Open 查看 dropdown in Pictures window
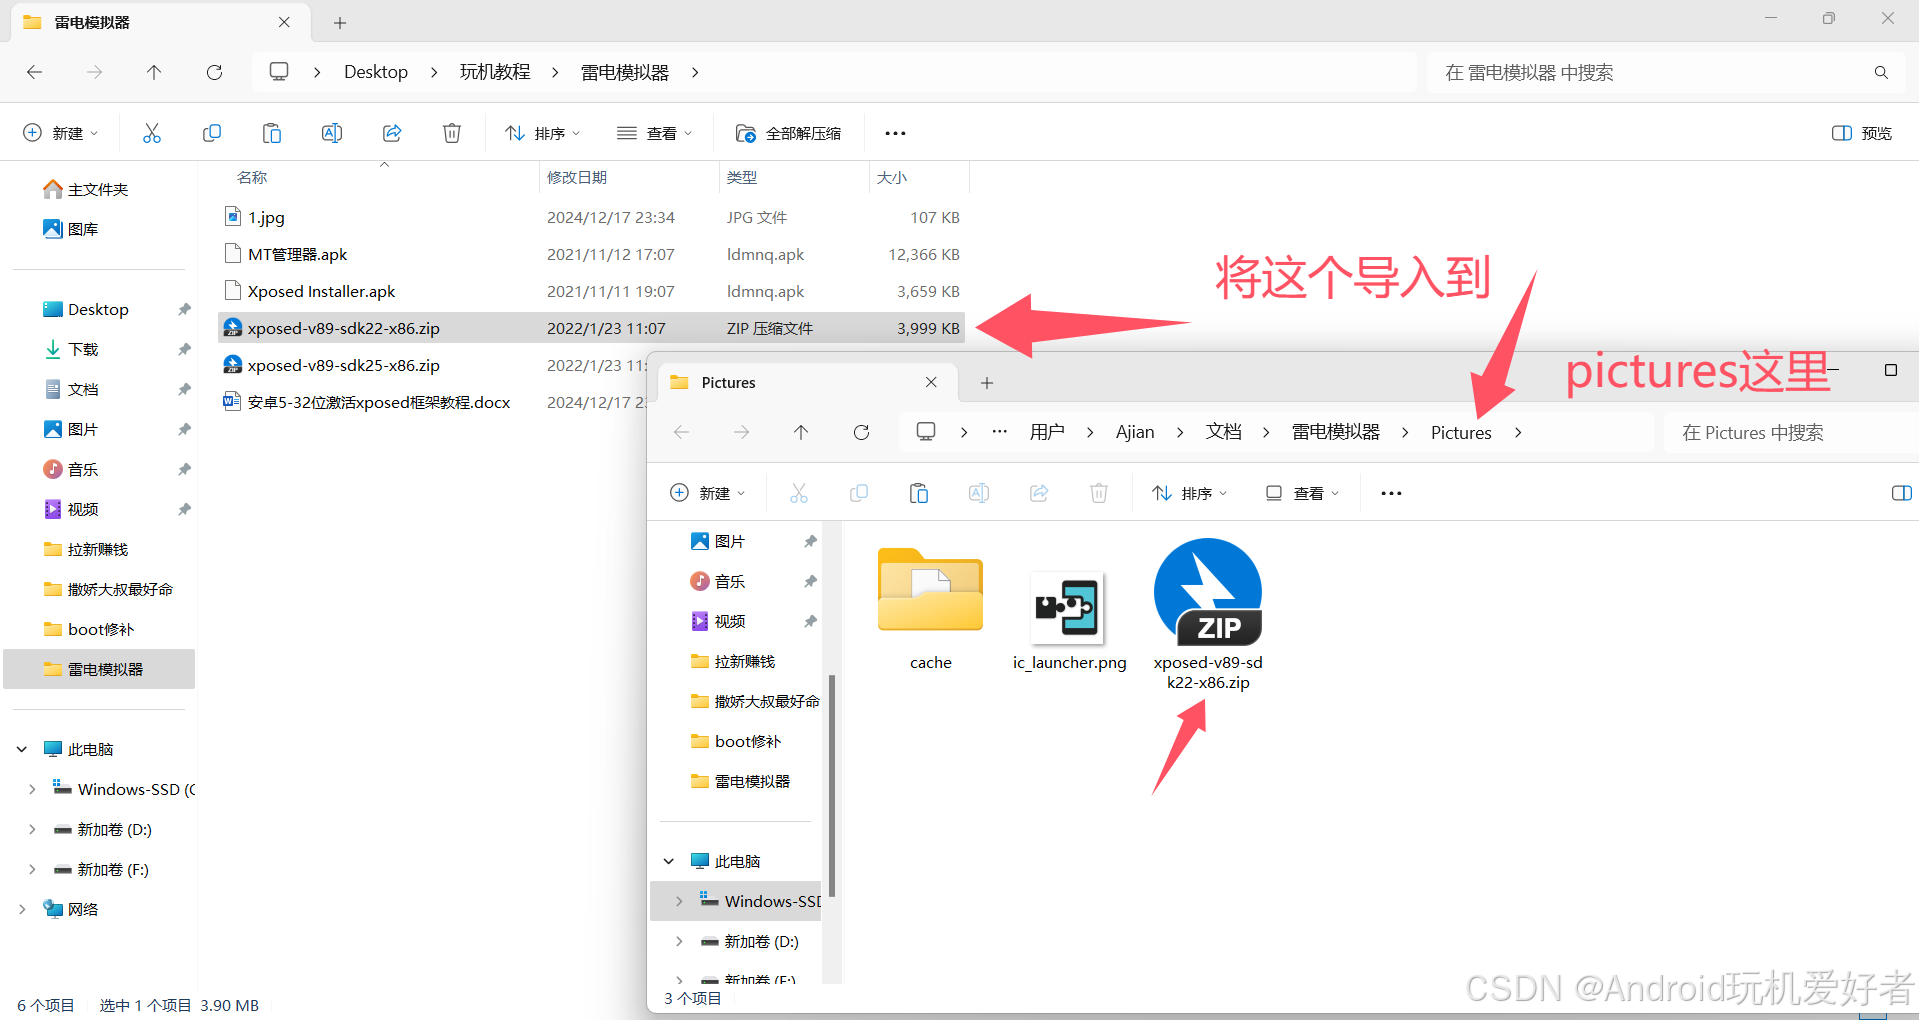Image resolution: width=1919 pixels, height=1020 pixels. point(1302,493)
